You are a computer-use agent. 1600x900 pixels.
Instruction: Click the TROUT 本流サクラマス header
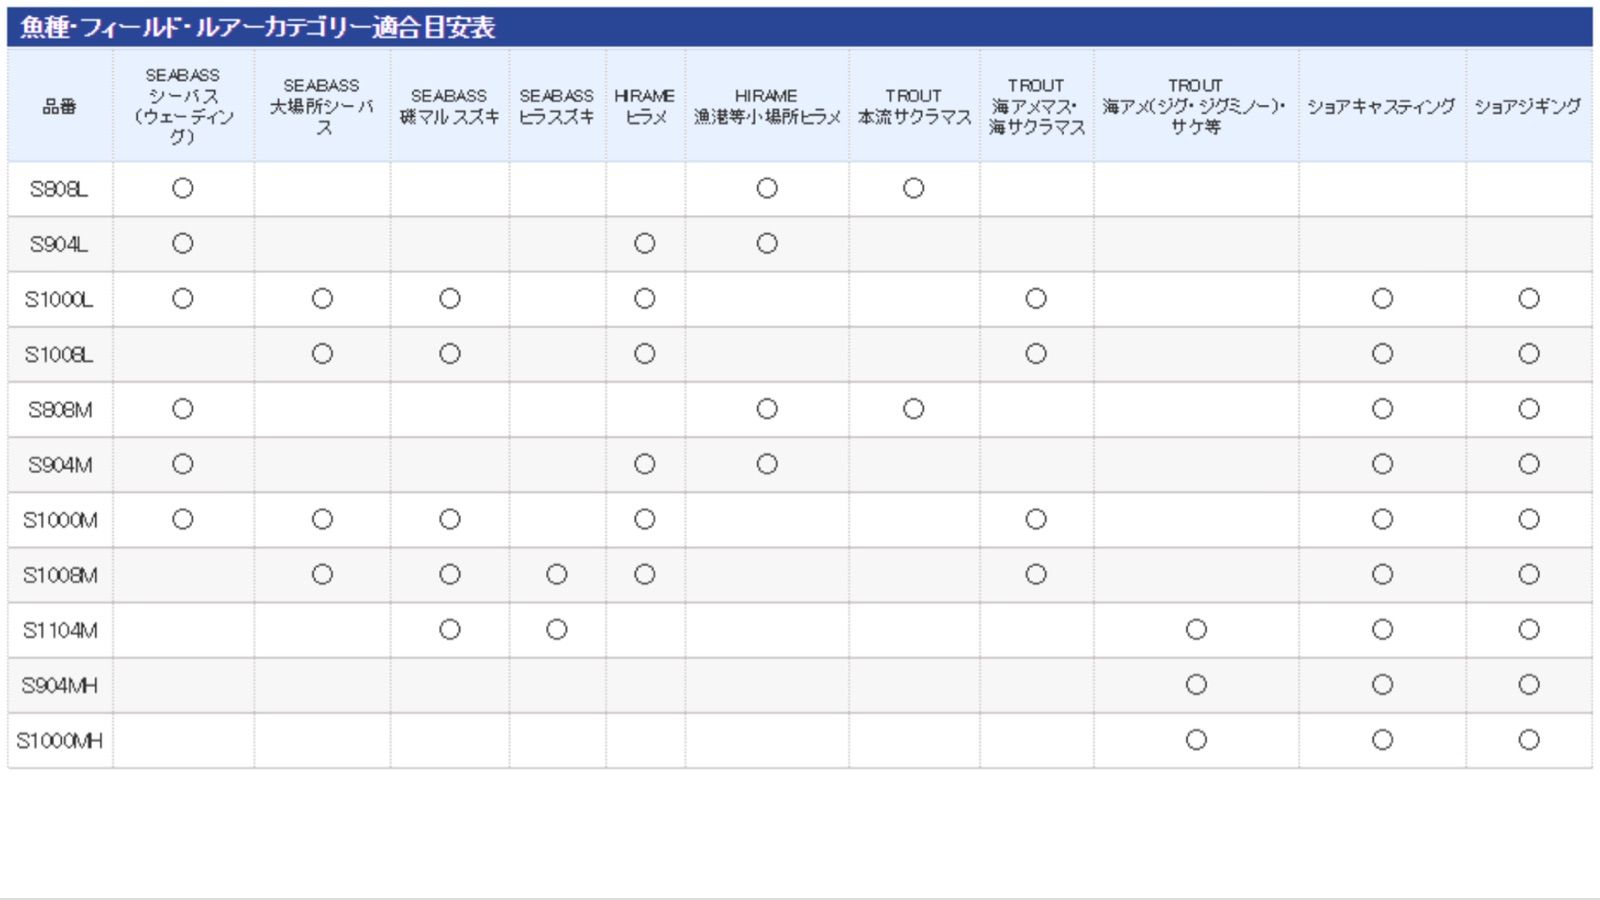[x=913, y=106]
